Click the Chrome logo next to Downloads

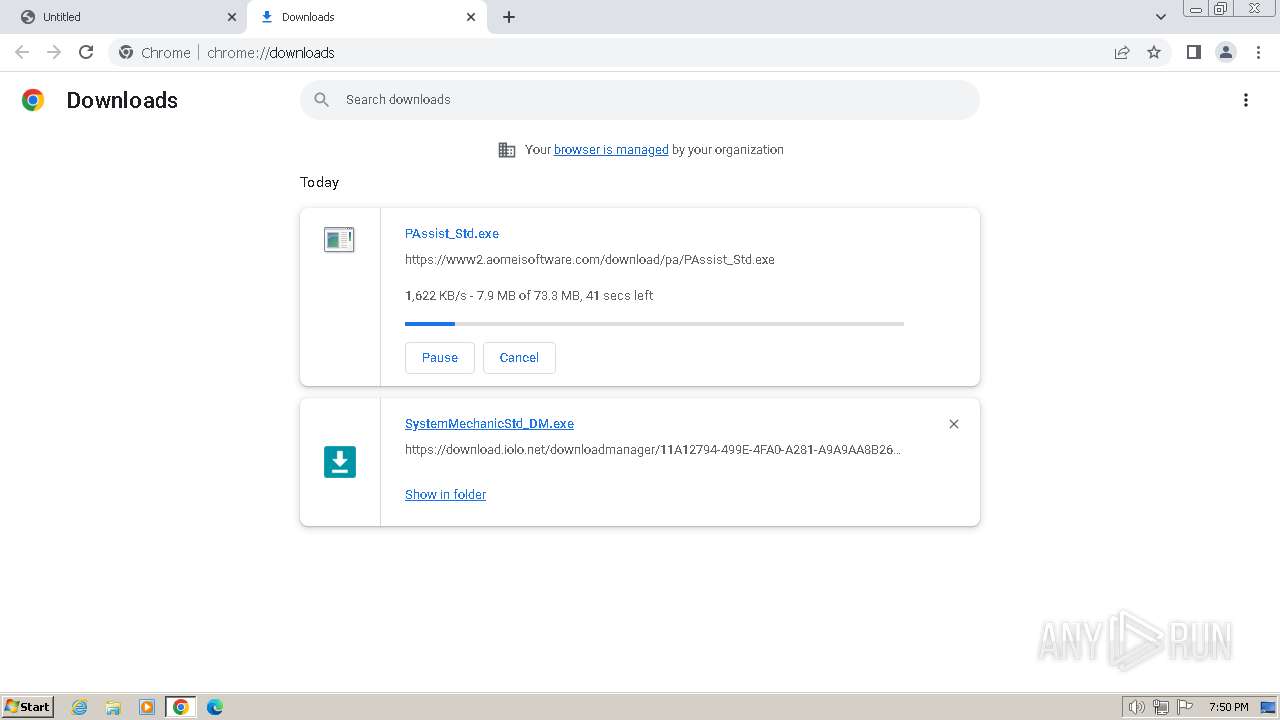point(33,100)
